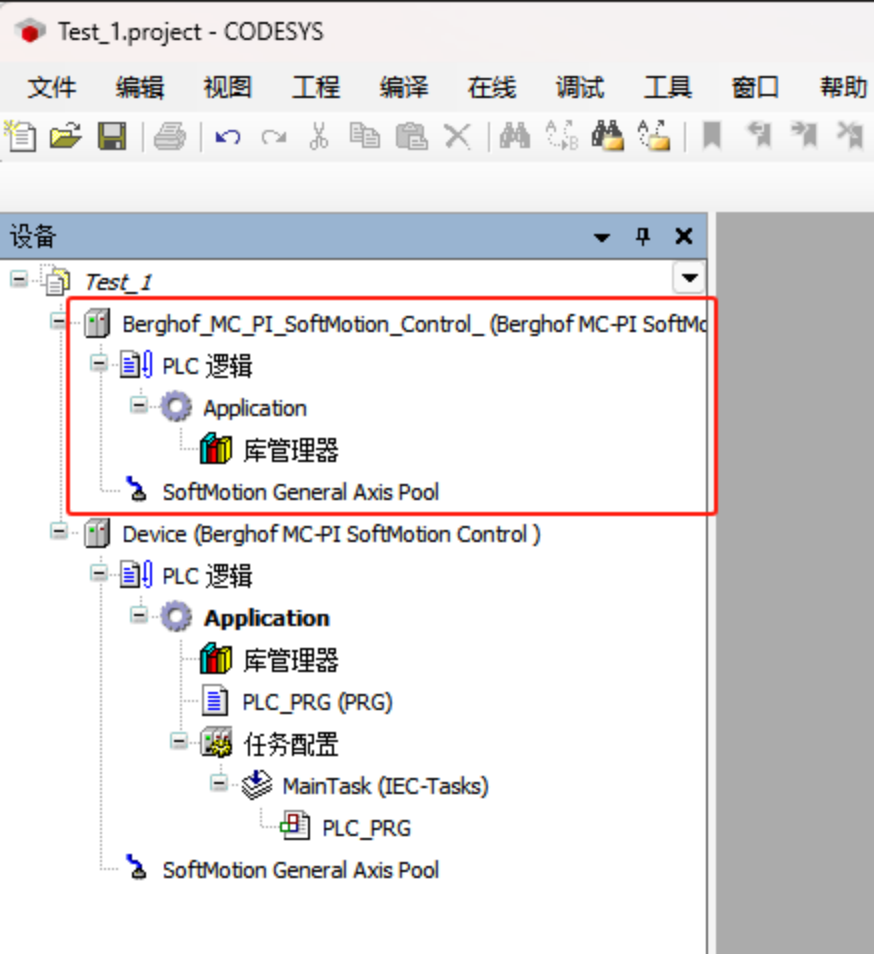Screen dimensions: 874x954
Task: Select Device (Berghof MC-PI SoftMotion Control) label
Action: click(x=331, y=534)
